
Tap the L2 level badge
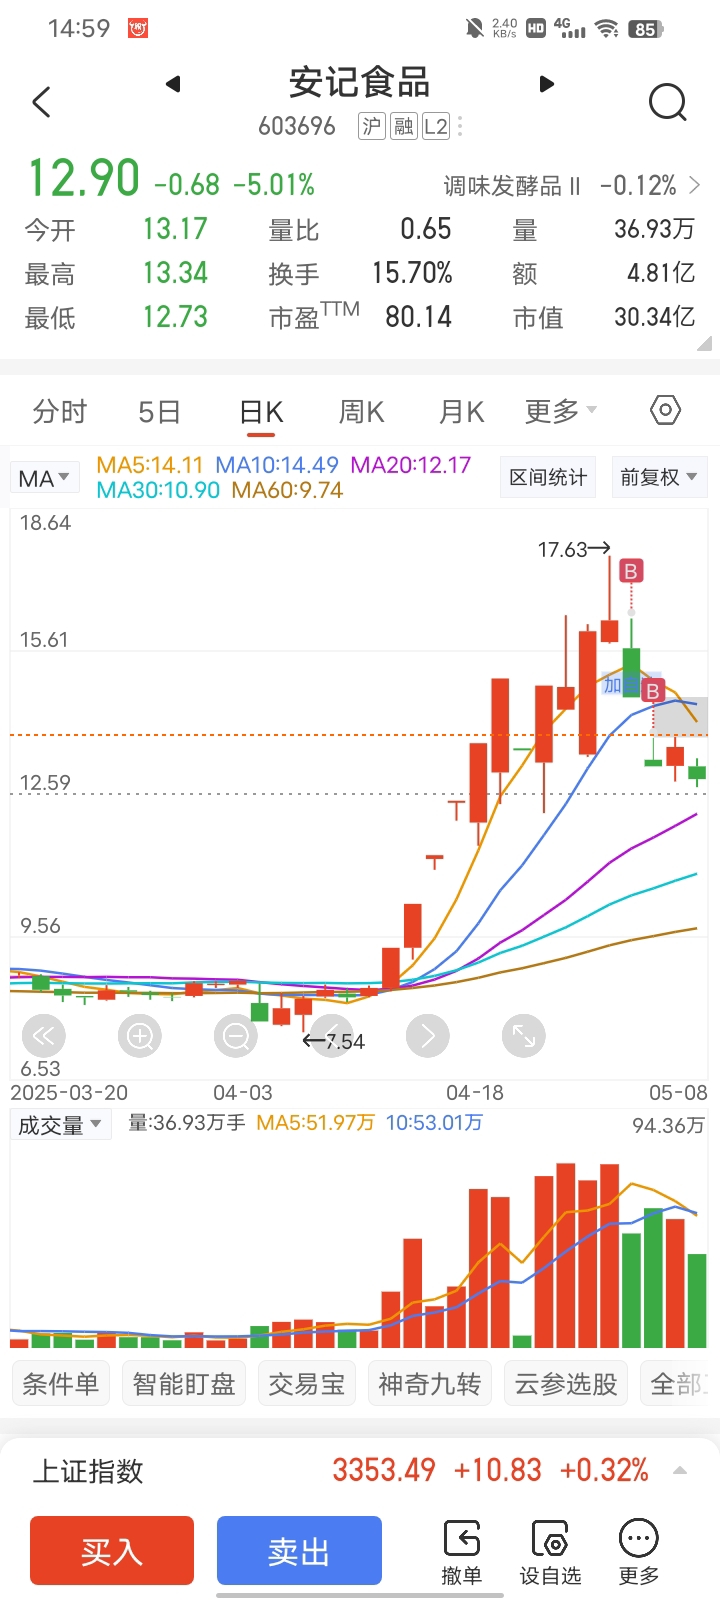436,126
